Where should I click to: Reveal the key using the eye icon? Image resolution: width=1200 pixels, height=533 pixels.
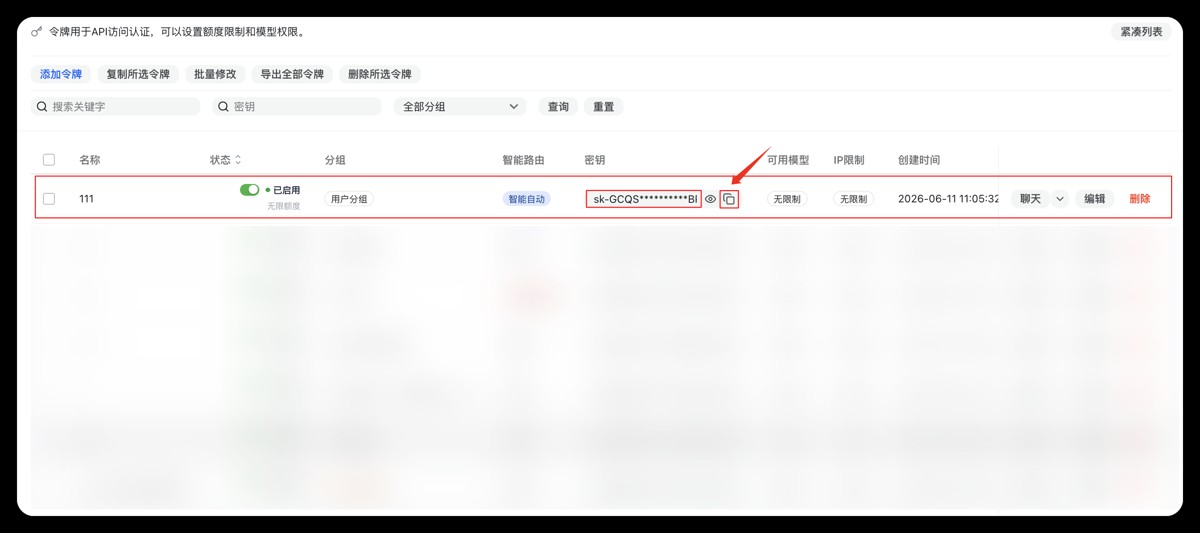[x=710, y=199]
